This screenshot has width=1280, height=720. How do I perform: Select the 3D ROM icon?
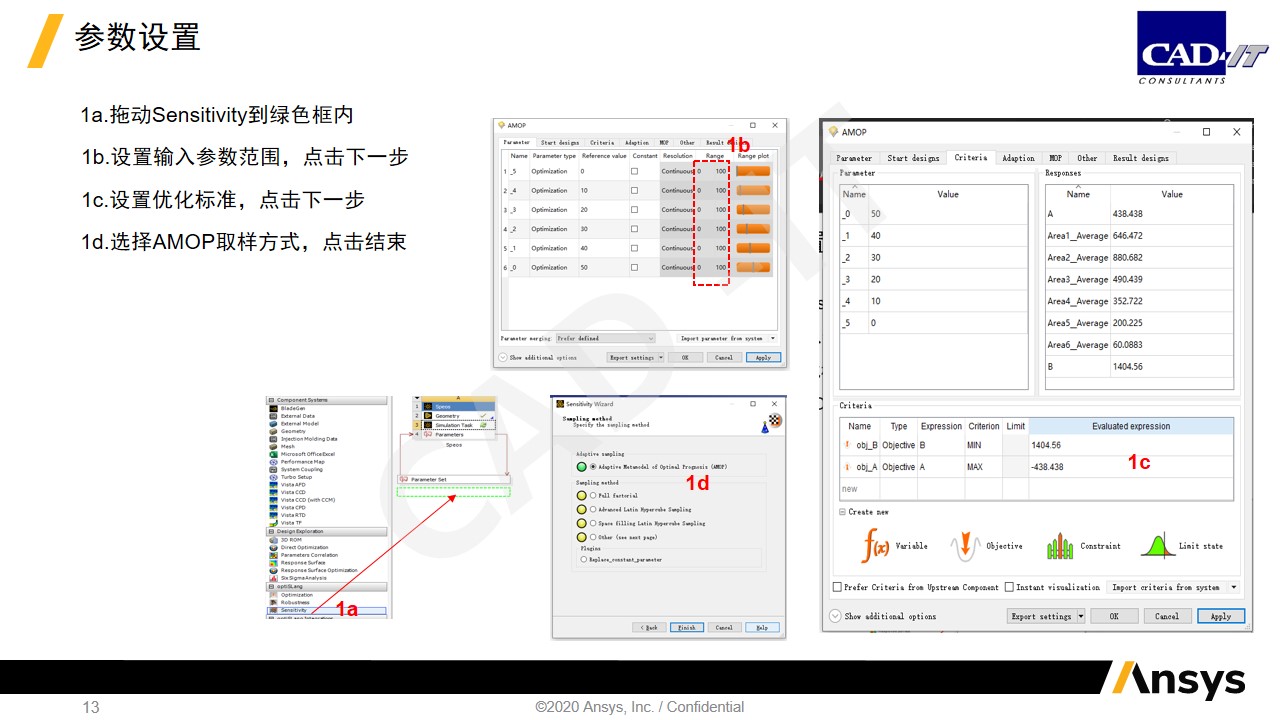point(273,540)
